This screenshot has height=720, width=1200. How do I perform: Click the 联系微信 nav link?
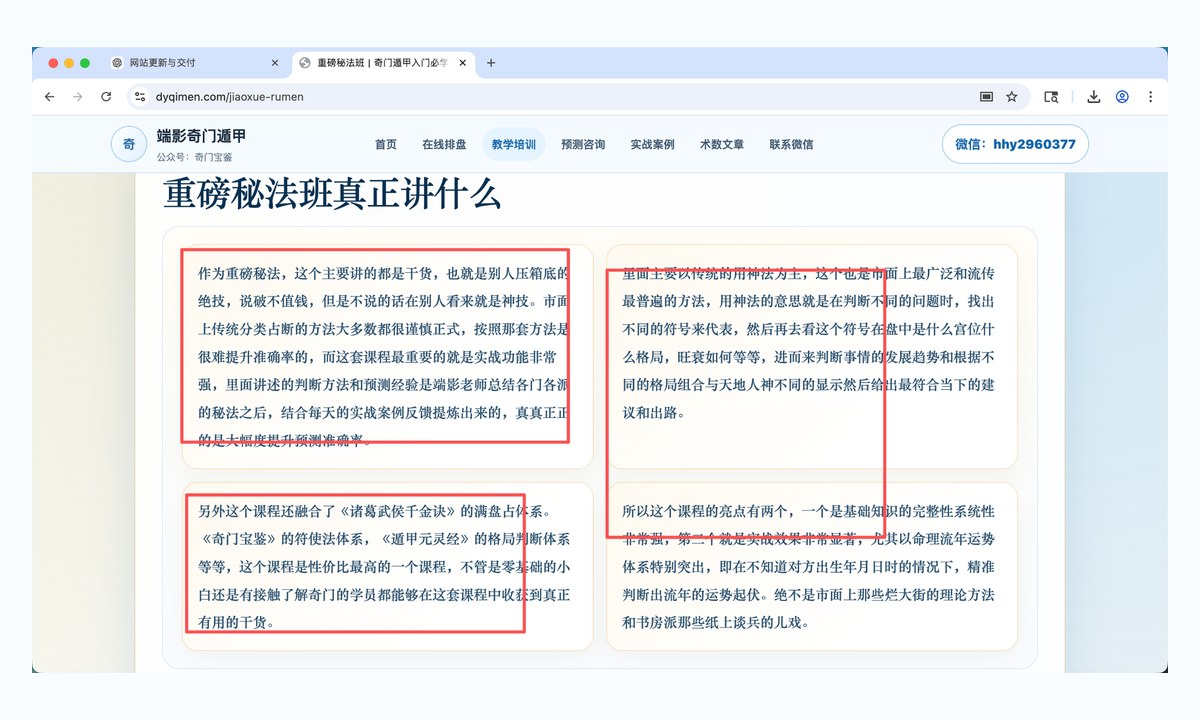[791, 144]
